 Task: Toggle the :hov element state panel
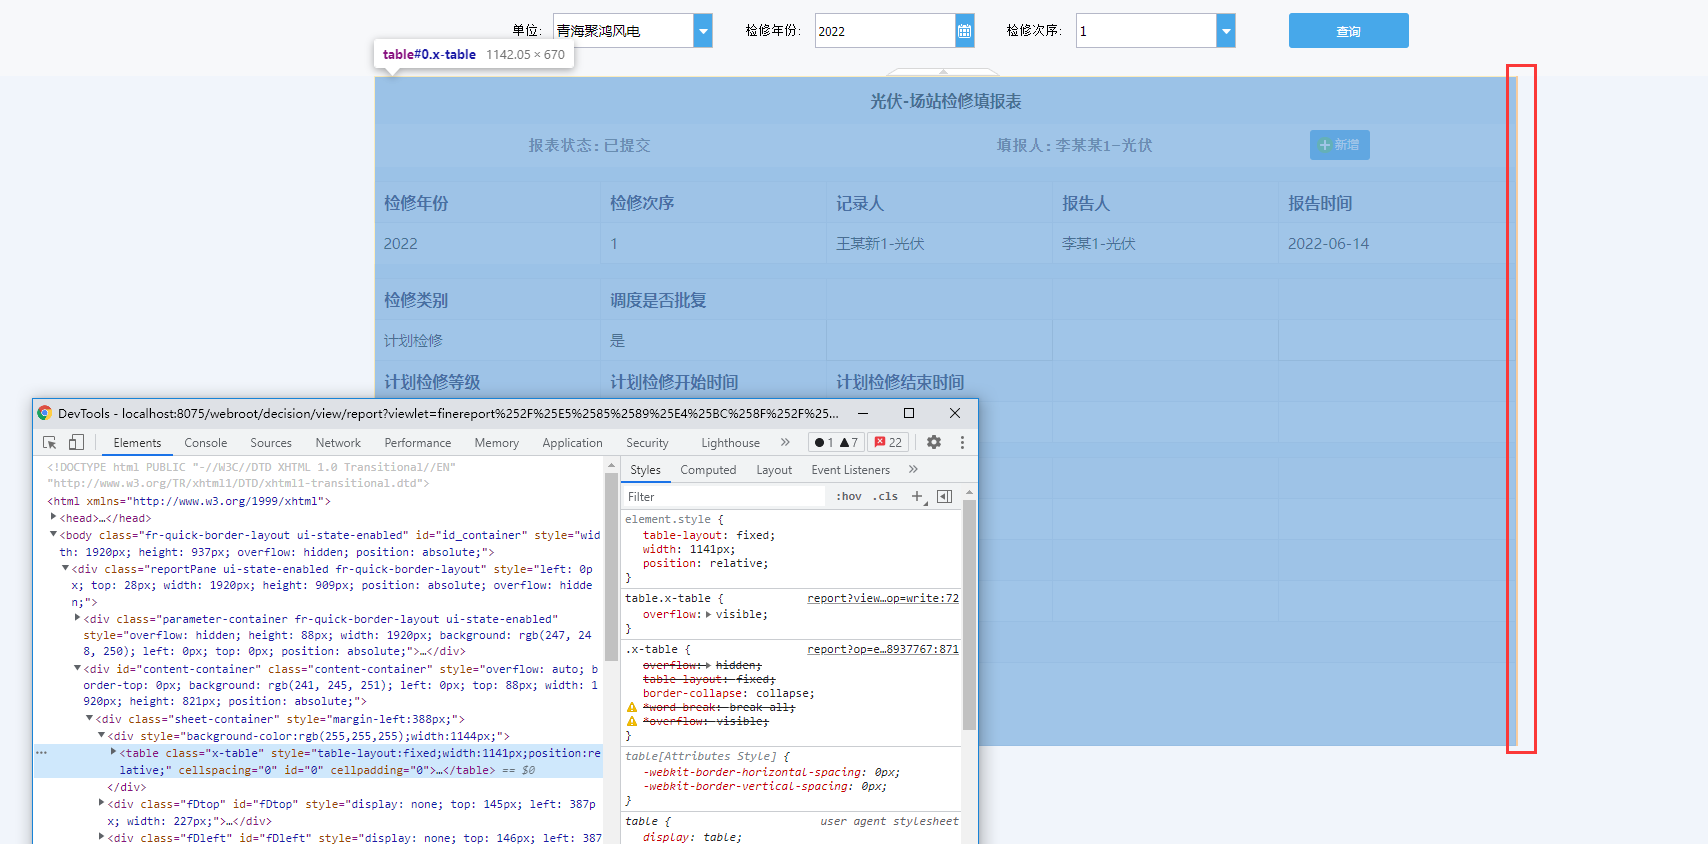(849, 496)
